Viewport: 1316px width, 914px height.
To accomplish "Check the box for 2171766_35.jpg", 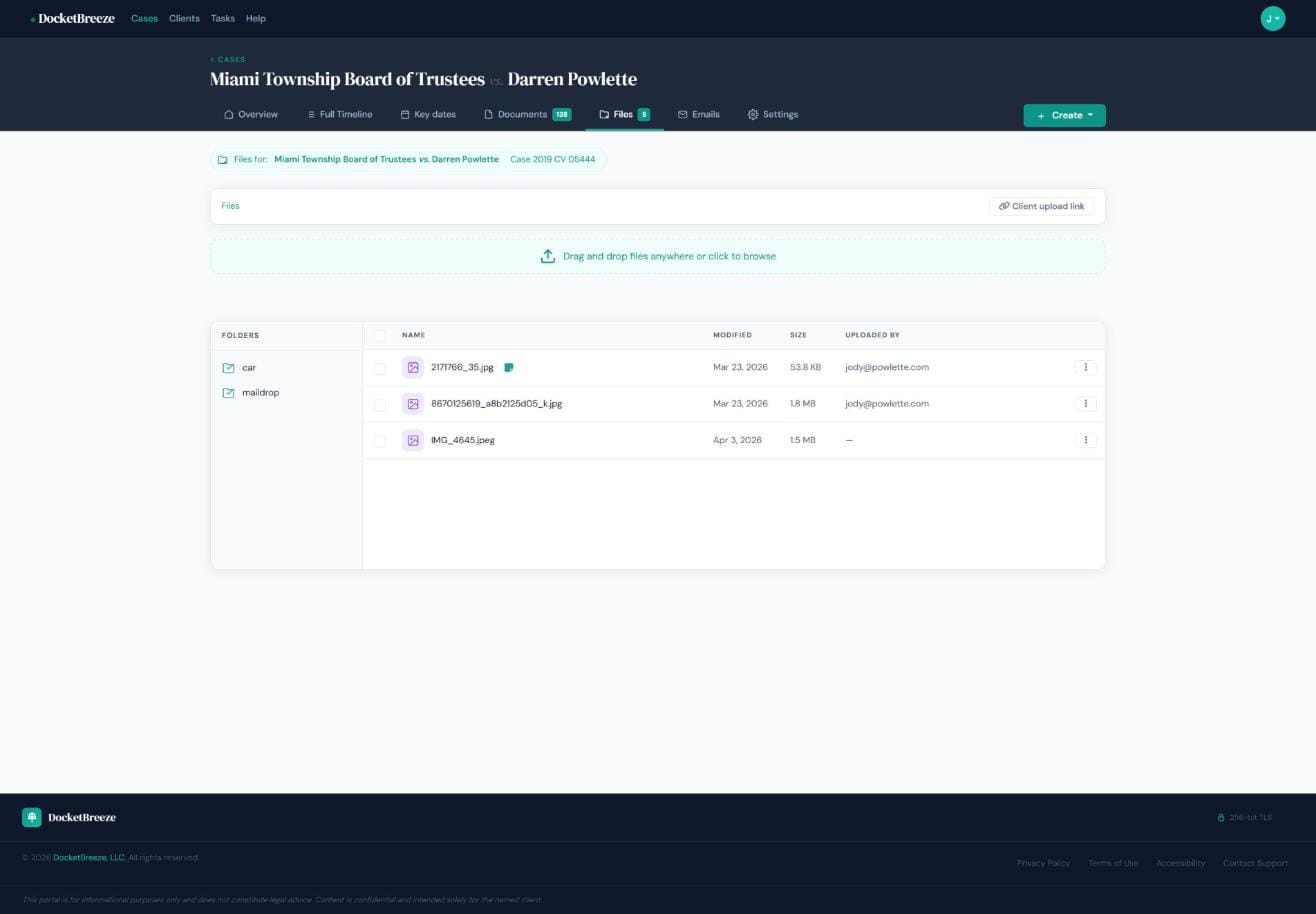I will point(380,368).
